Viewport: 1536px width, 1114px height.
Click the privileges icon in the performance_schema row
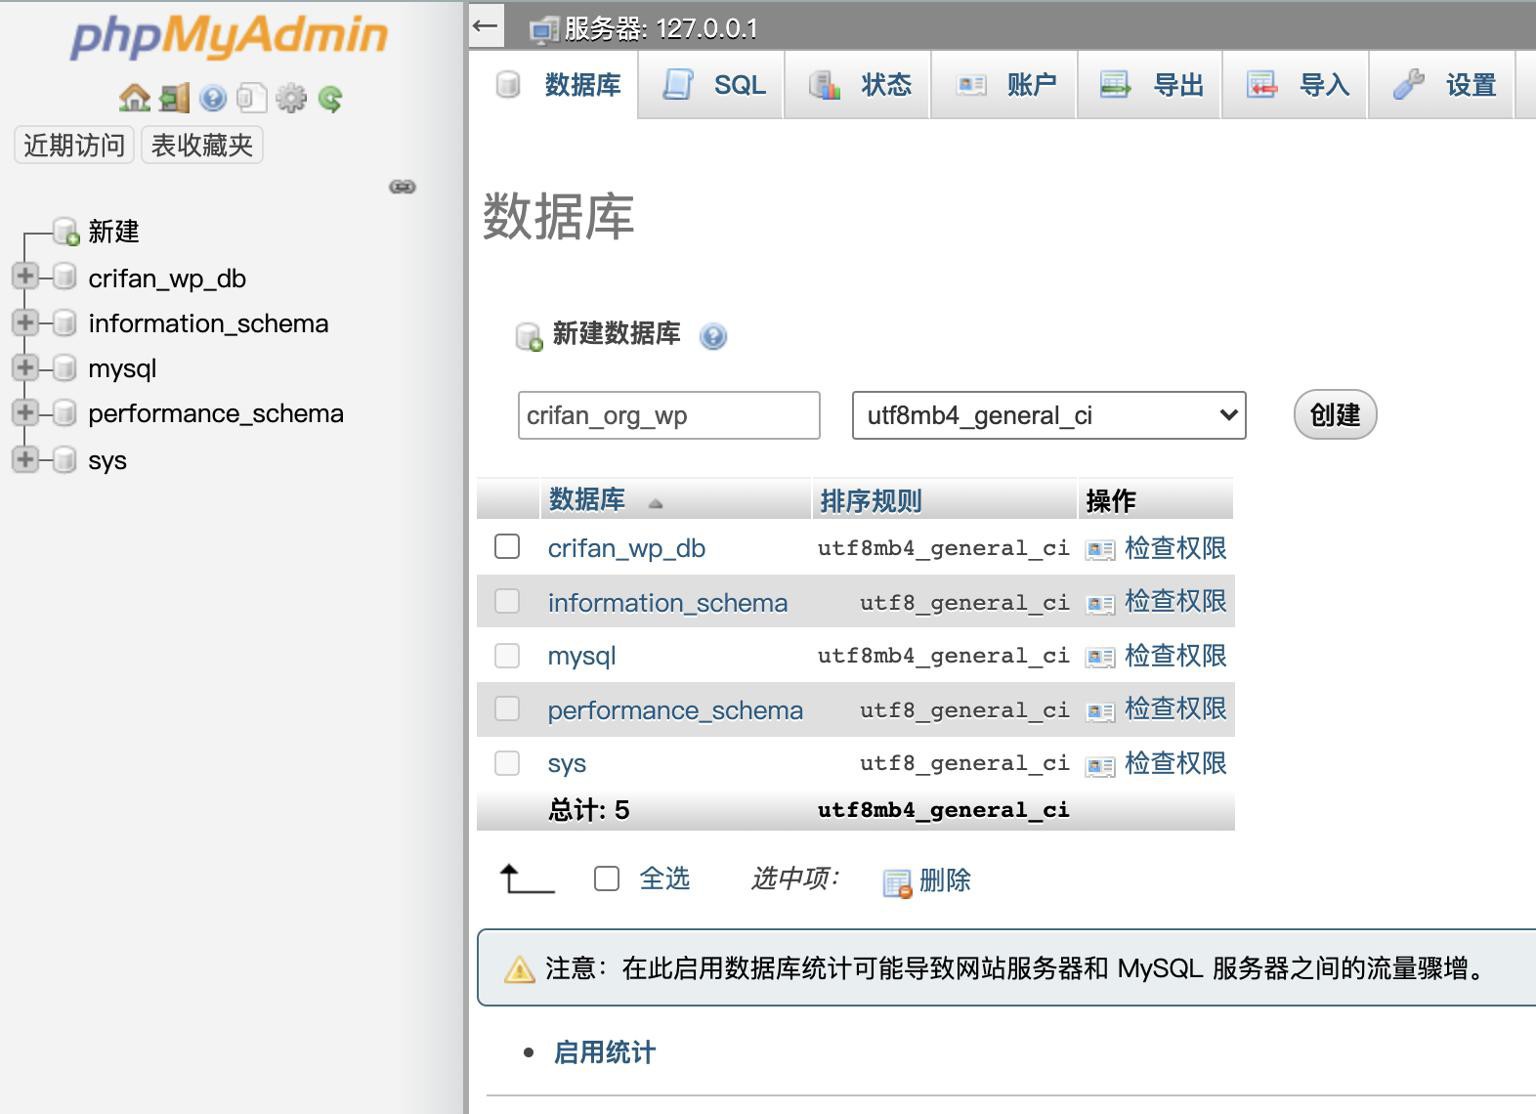click(1100, 711)
